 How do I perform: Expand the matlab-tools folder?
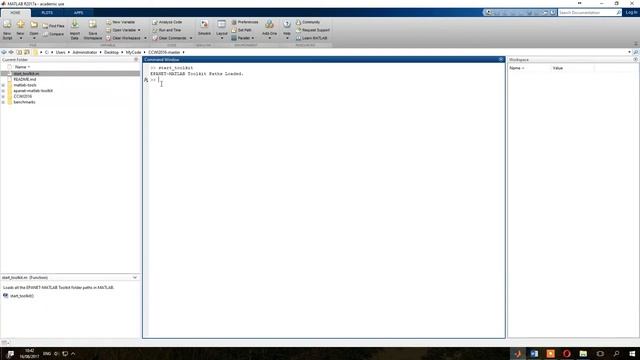coord(3,85)
